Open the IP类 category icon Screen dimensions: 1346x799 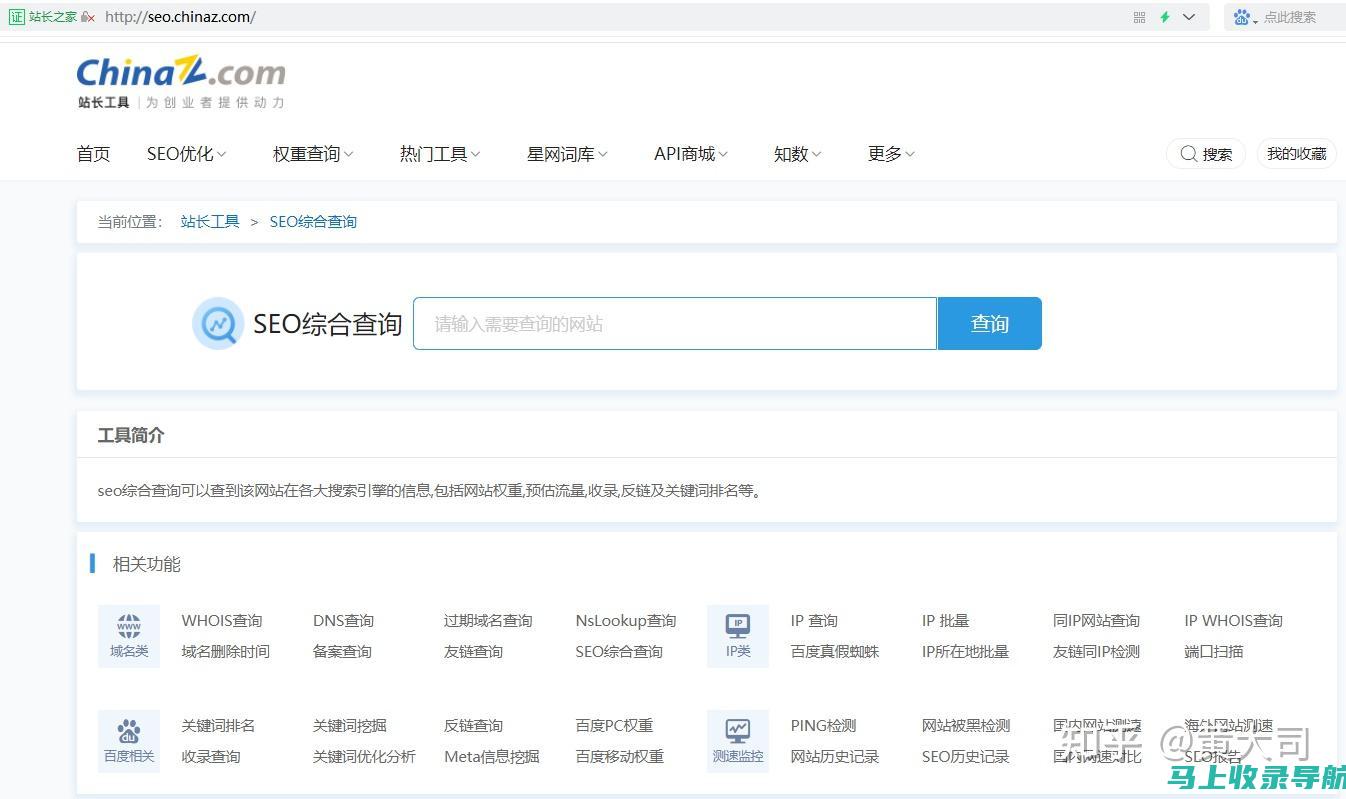point(738,635)
